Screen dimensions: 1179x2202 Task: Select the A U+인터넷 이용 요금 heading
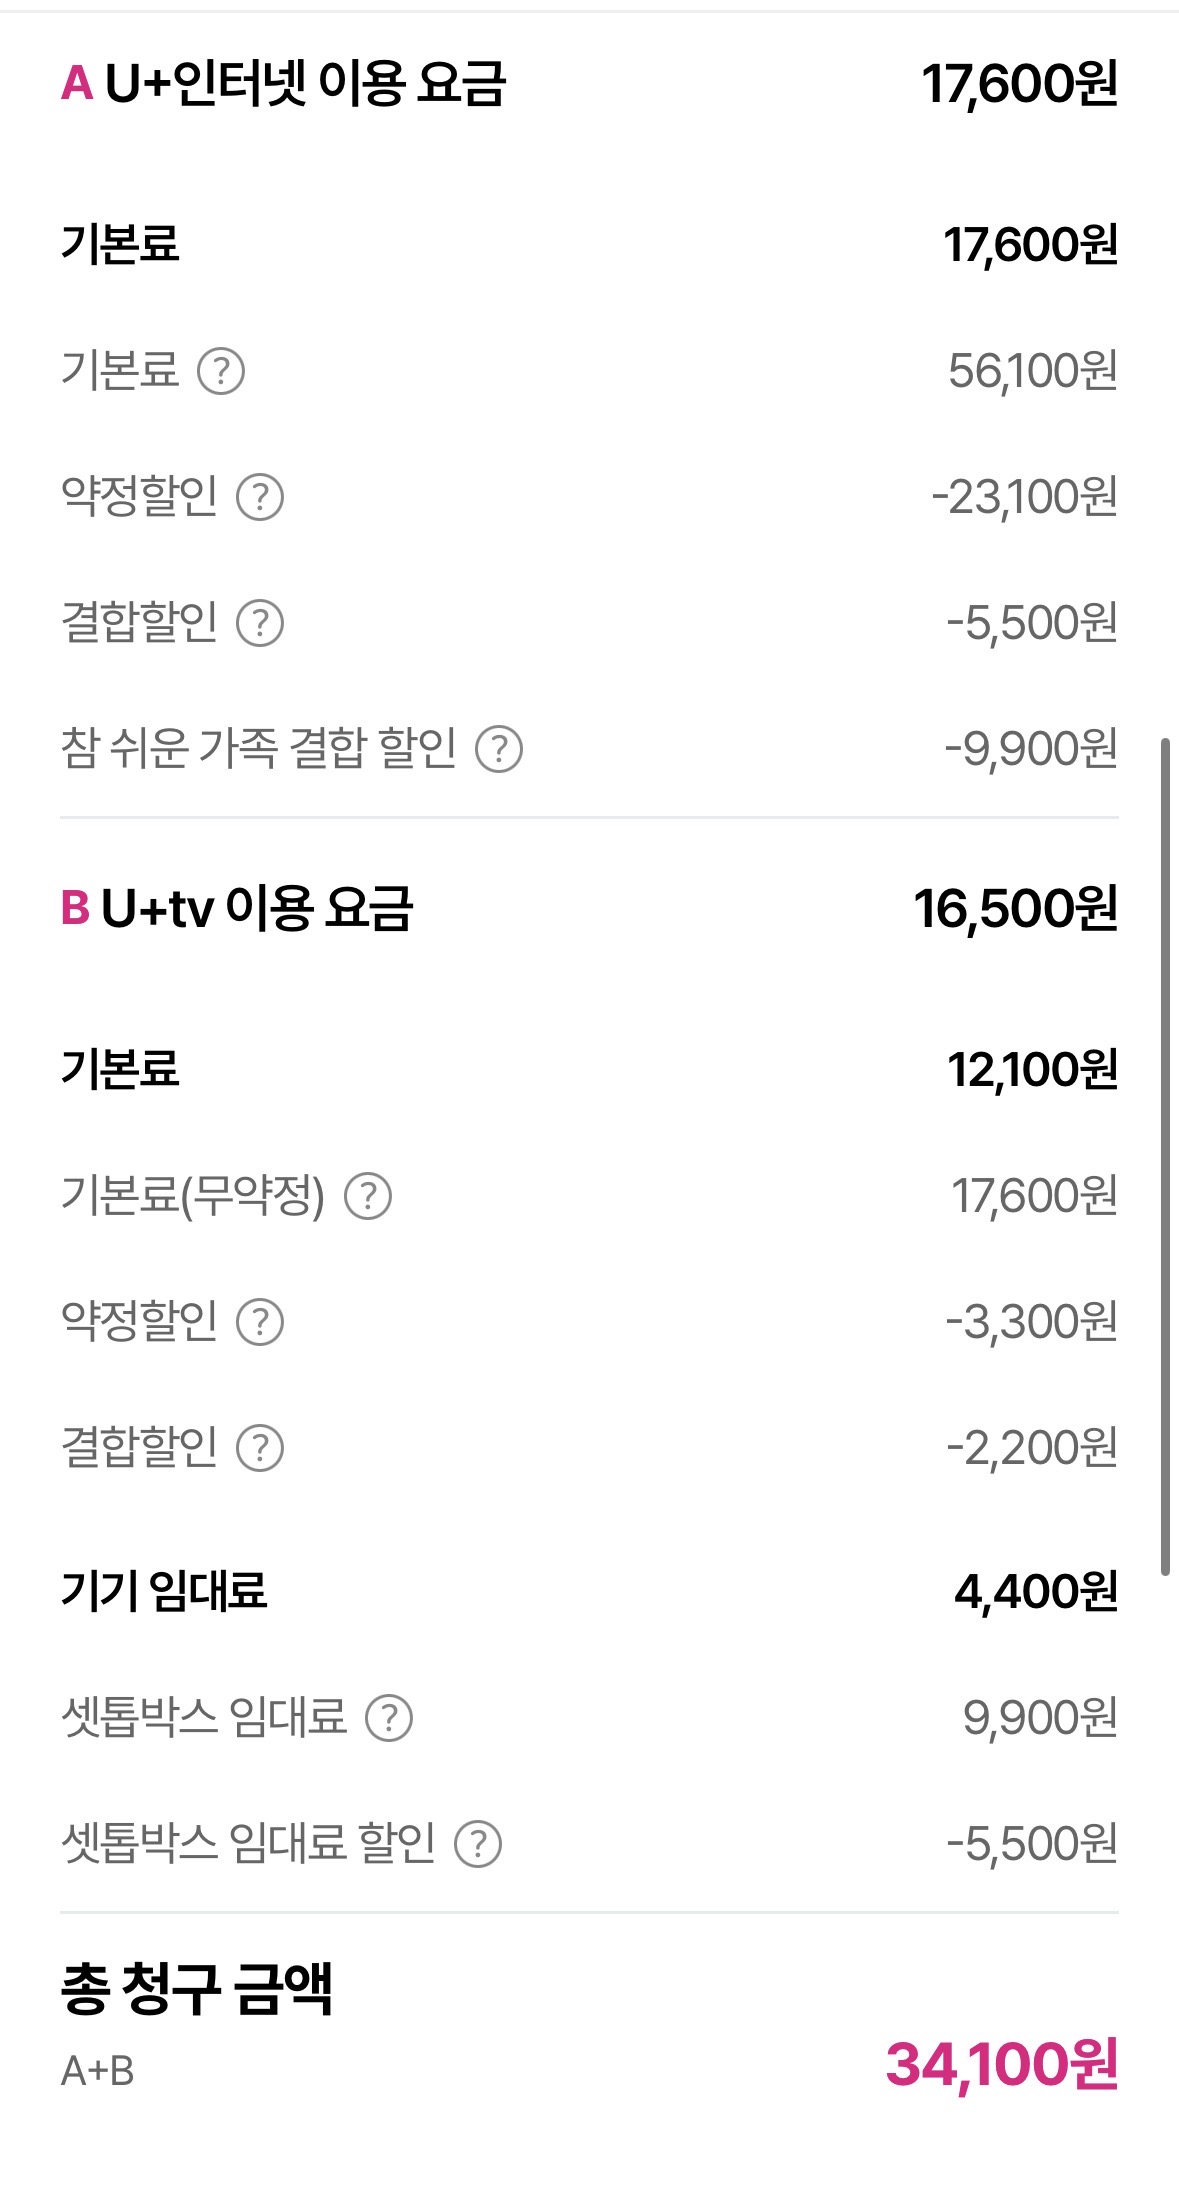[284, 83]
